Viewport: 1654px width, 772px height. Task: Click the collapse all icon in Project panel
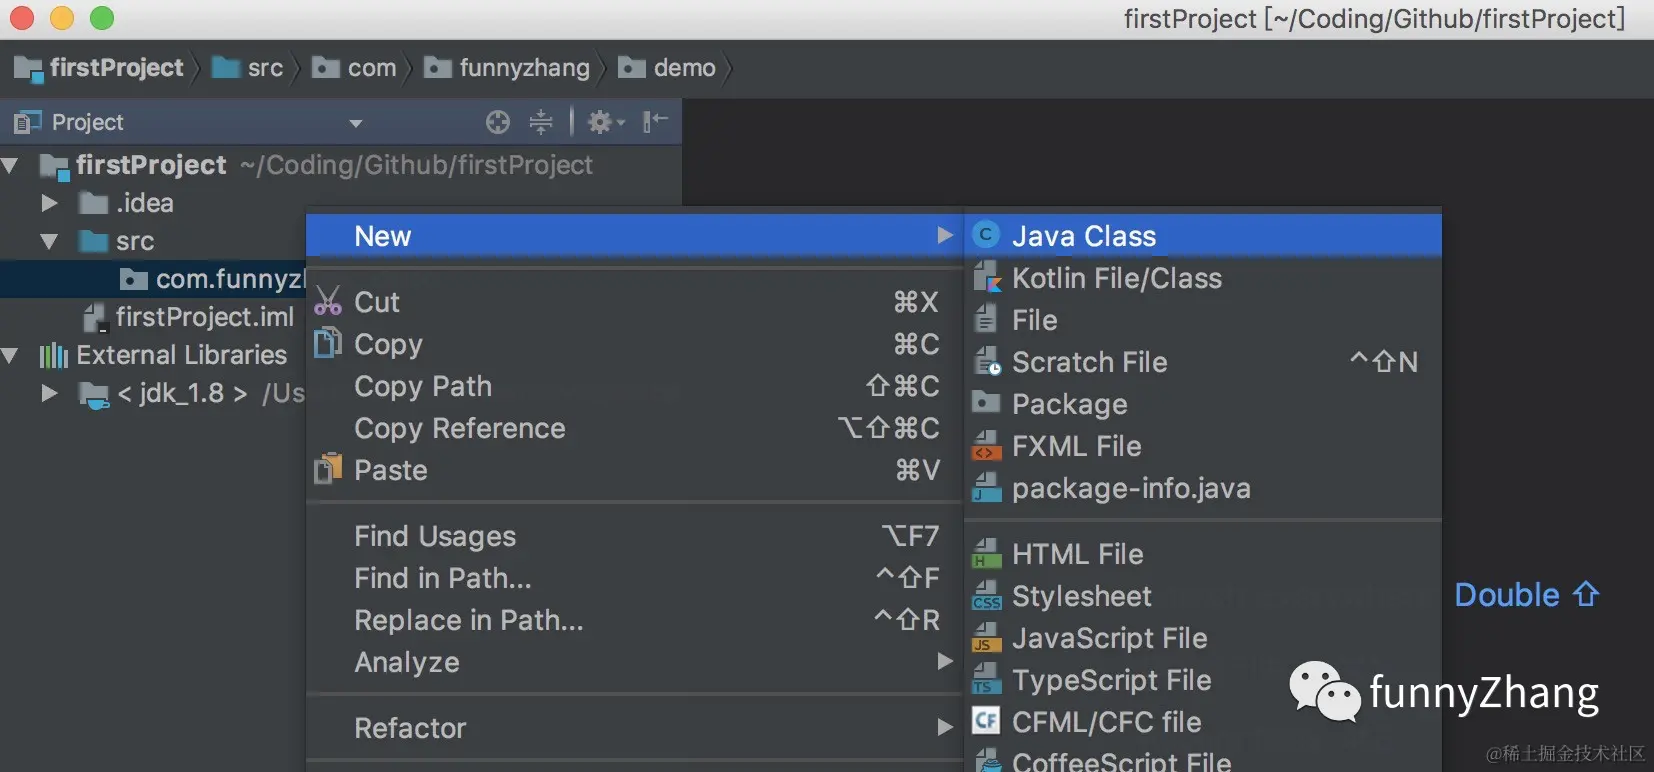541,122
